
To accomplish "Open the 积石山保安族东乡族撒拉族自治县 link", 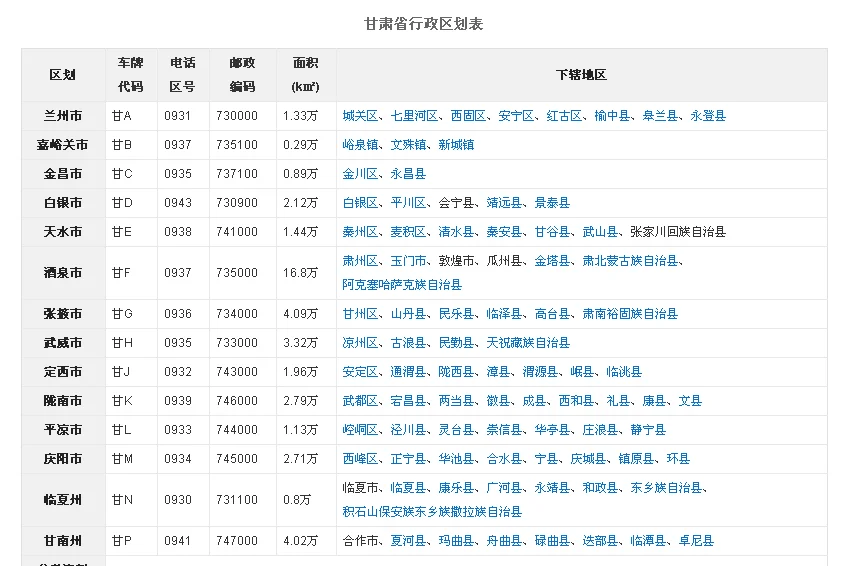I will [x=432, y=513].
